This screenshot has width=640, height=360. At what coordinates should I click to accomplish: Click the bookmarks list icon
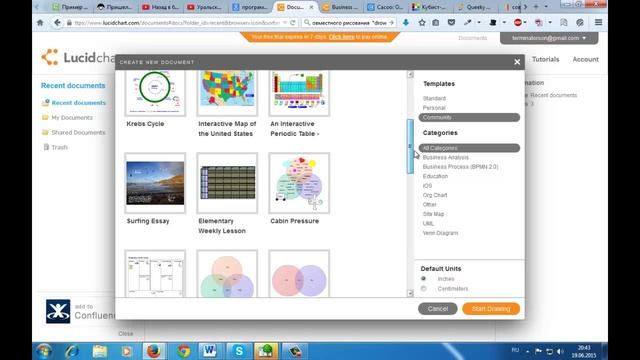click(436, 23)
